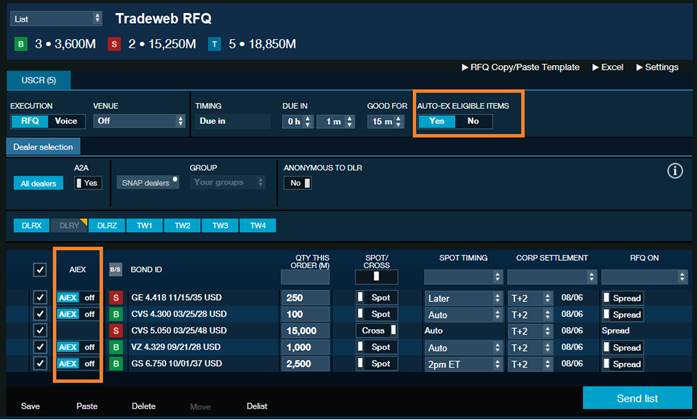Click the Send list button
The image size is (697, 420).
(x=637, y=398)
